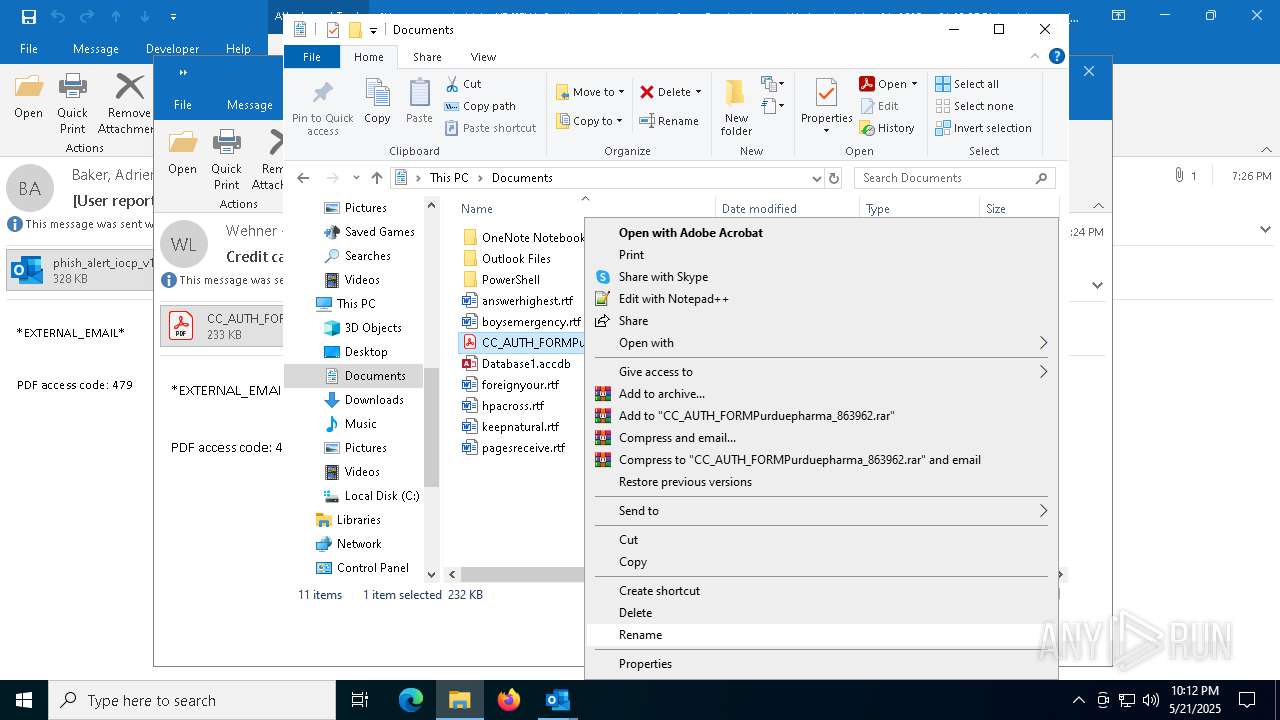Open Microsoft Edge from the taskbar

[411, 700]
